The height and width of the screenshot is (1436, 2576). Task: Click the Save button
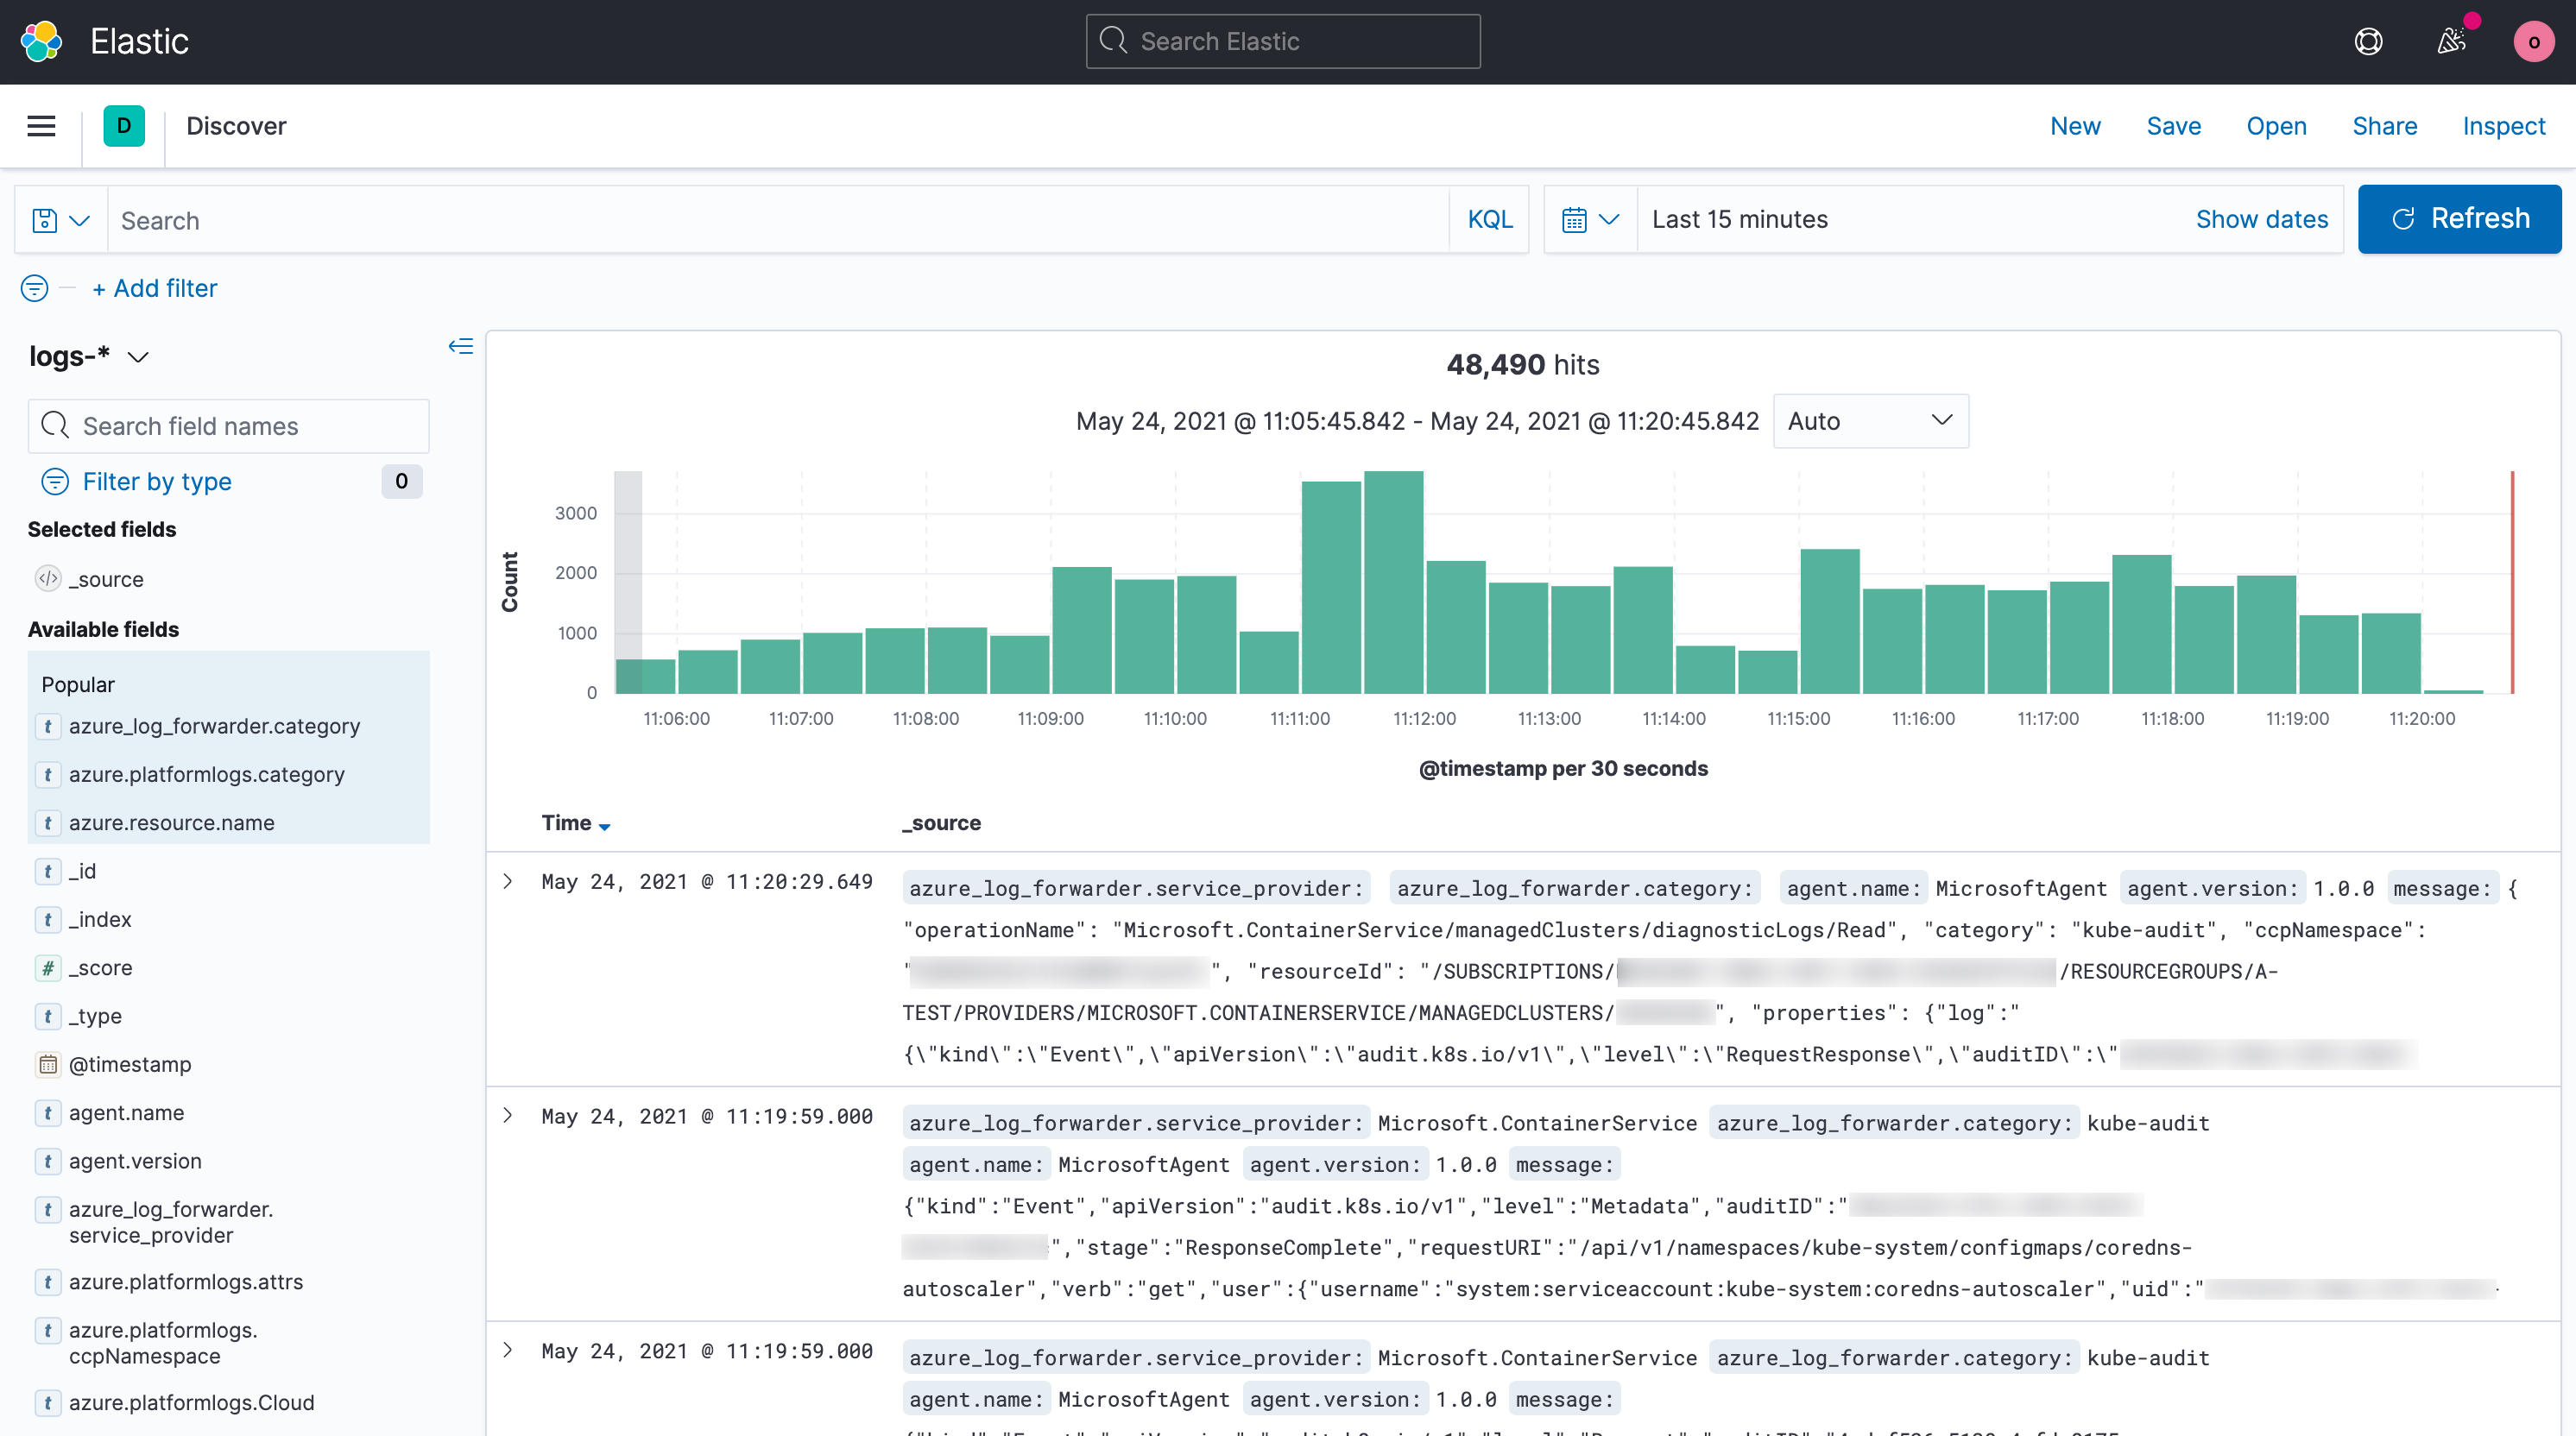point(2173,125)
